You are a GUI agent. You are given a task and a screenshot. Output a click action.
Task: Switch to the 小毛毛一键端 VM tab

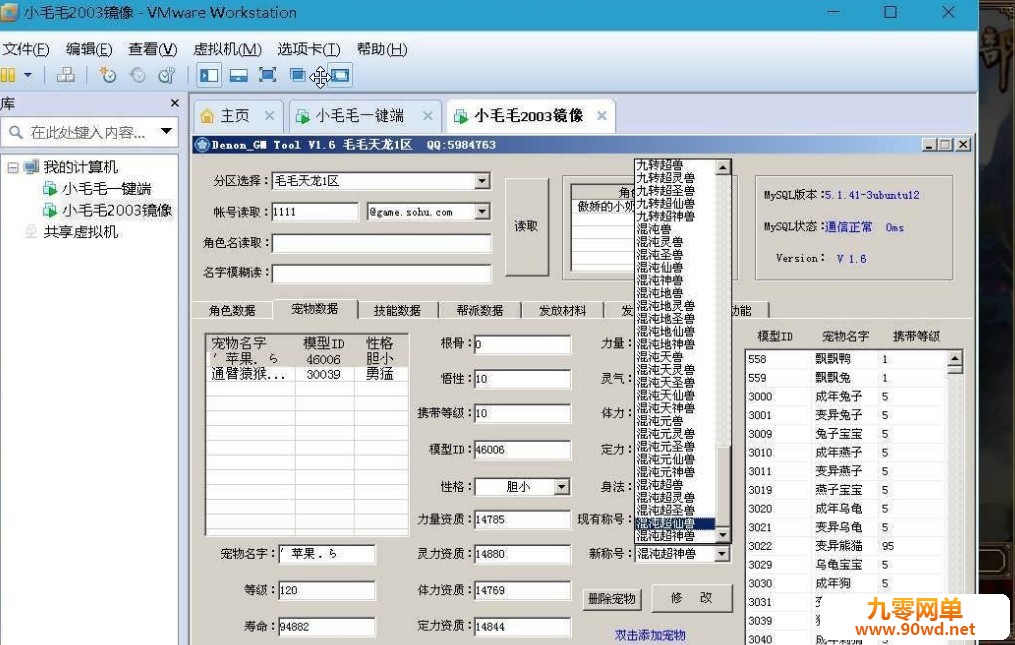360,116
